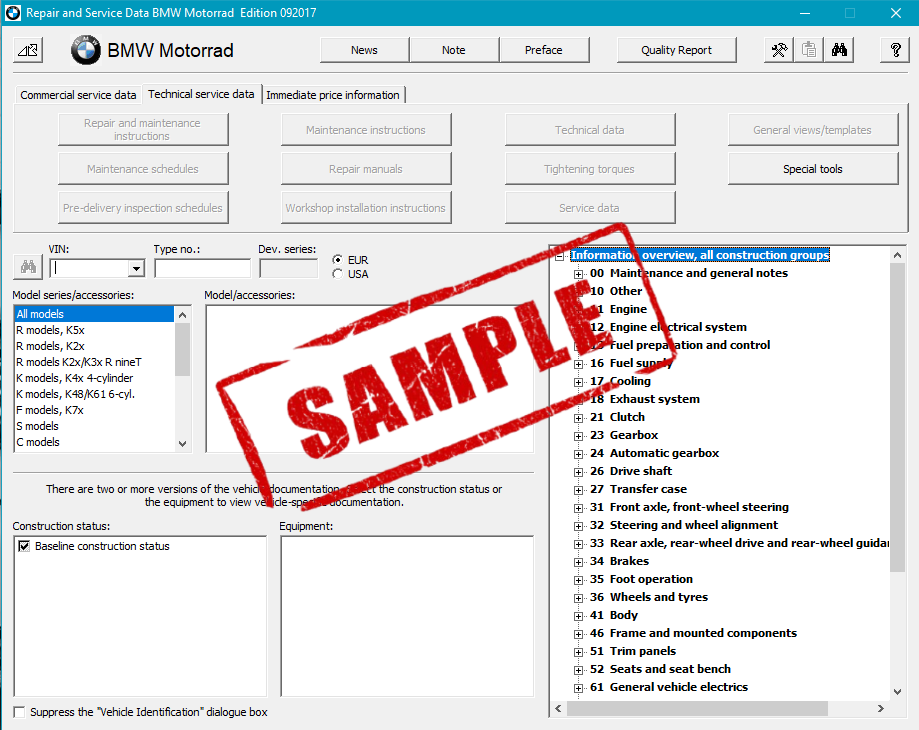919x730 pixels.
Task: Select '24 Automatic gearbox' tree item
Action: click(654, 453)
